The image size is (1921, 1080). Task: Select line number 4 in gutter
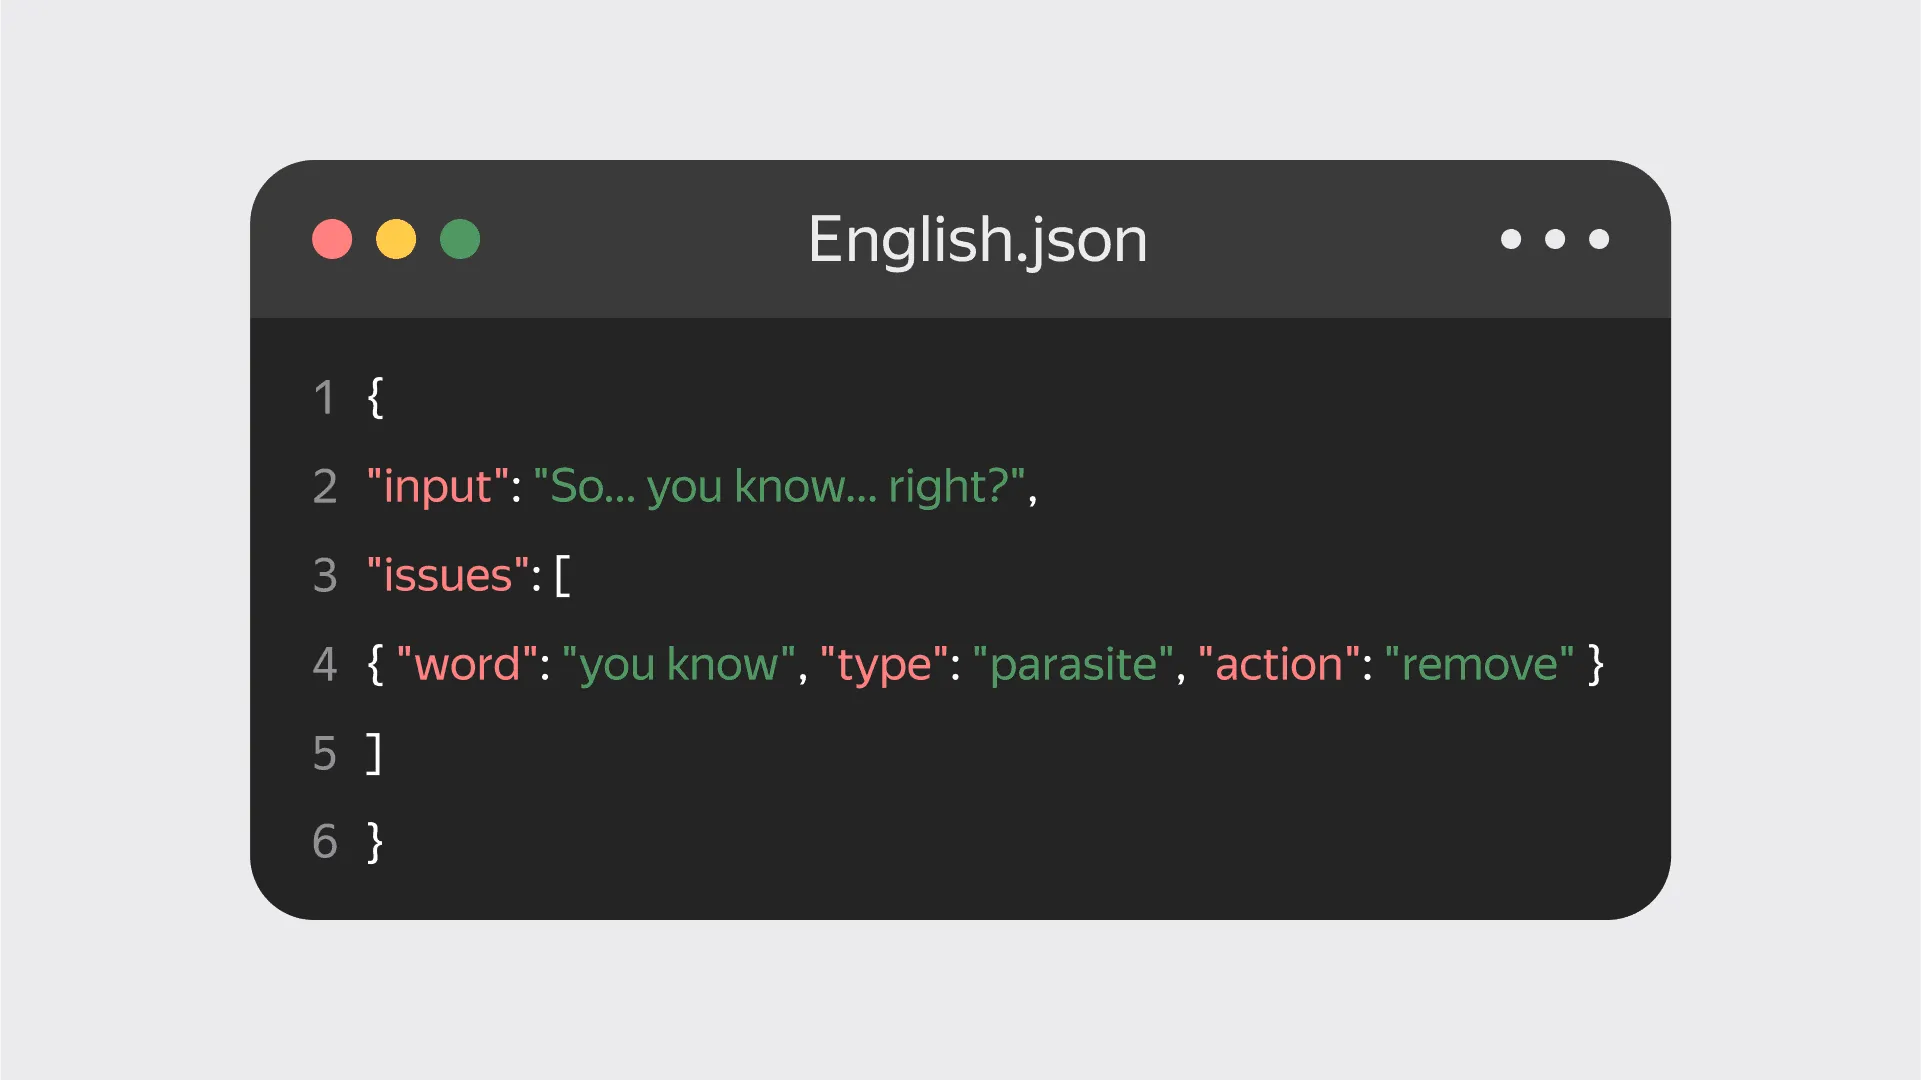pos(325,665)
